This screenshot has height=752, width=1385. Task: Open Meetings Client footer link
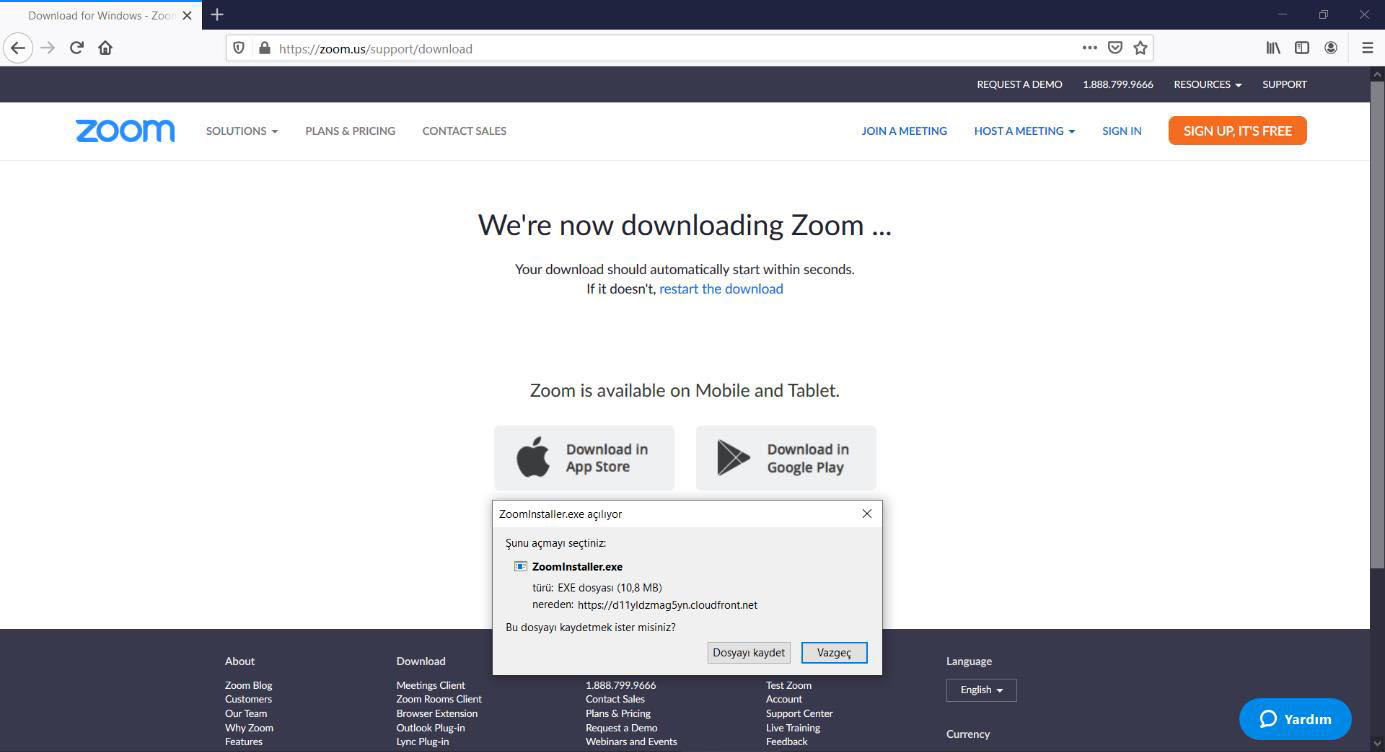coord(430,685)
